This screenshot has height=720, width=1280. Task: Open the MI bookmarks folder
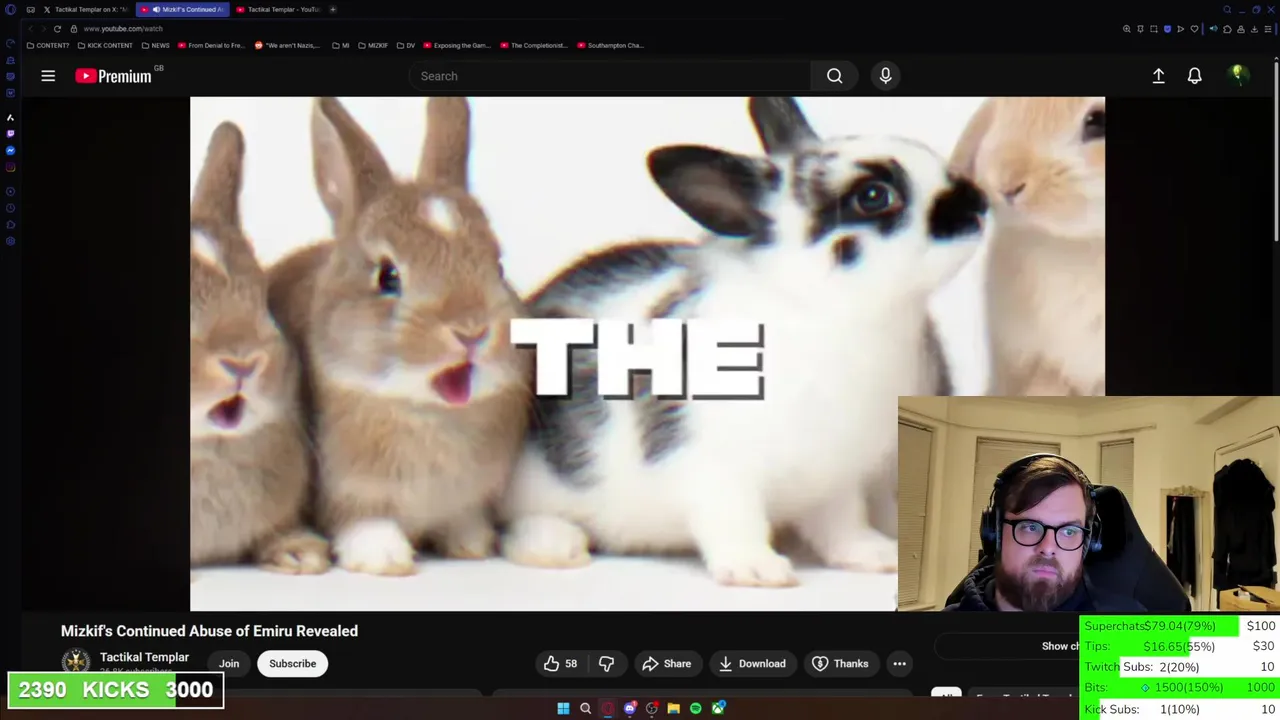coord(341,45)
